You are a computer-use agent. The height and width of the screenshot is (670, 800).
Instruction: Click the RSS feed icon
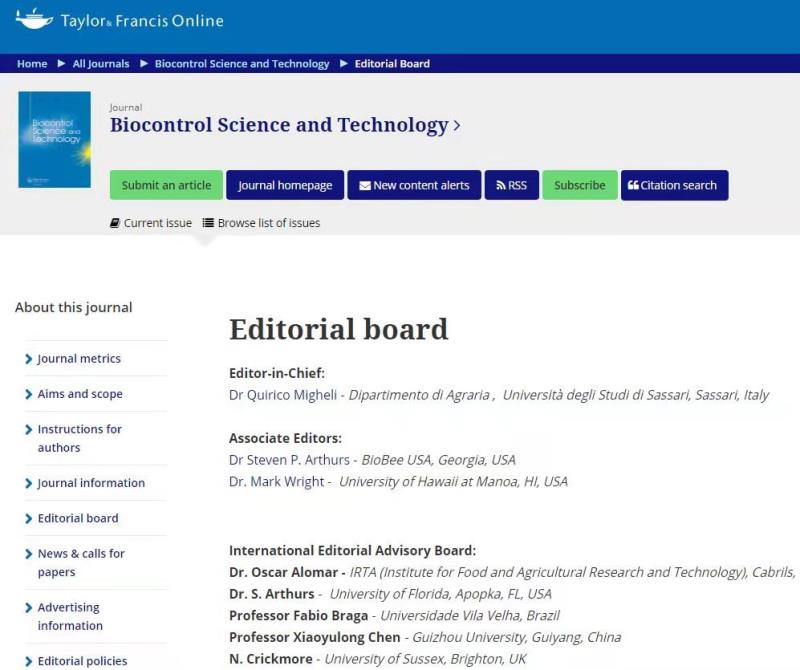[x=501, y=185]
